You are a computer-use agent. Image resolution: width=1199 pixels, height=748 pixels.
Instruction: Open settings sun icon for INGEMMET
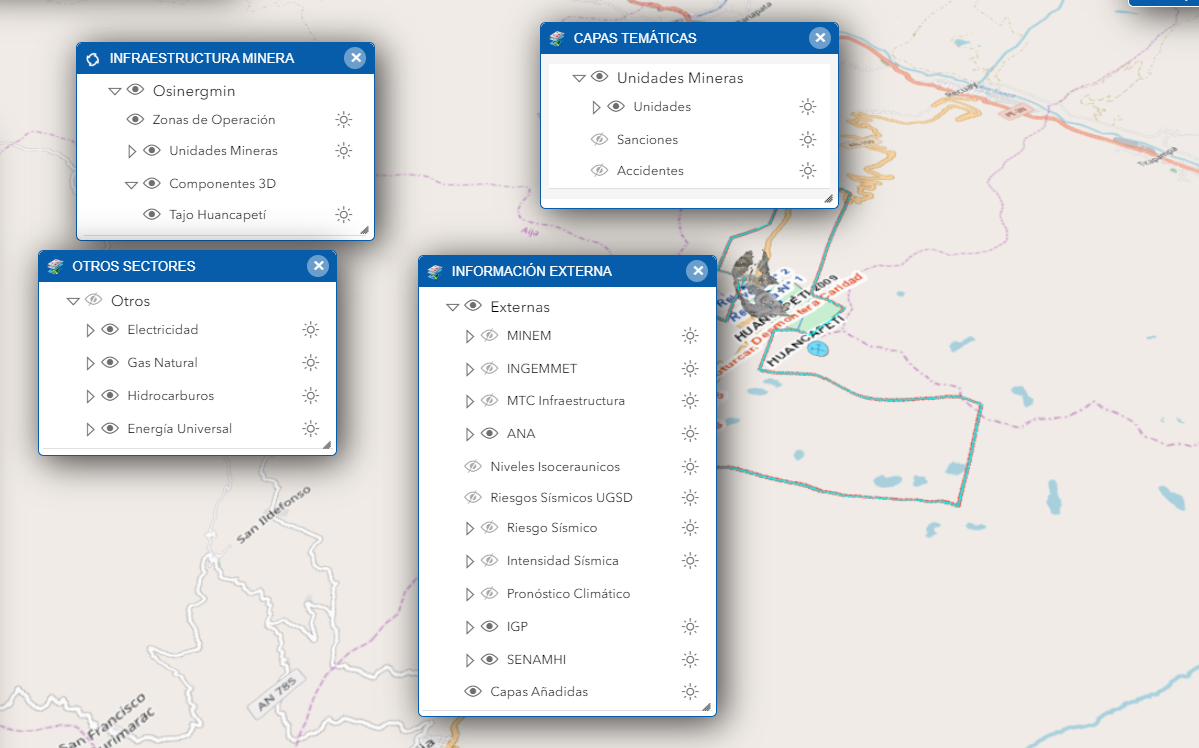point(690,369)
